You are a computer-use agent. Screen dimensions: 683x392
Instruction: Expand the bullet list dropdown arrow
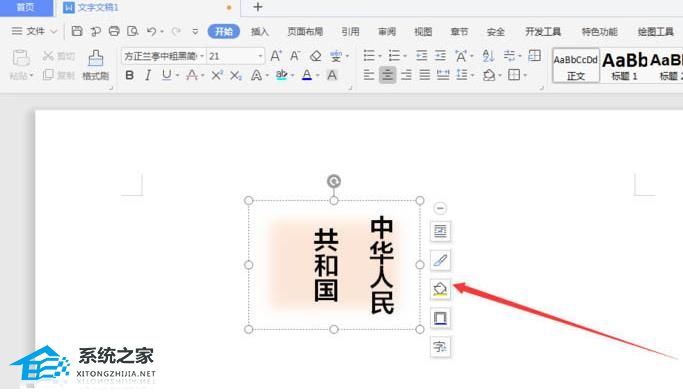[380, 56]
